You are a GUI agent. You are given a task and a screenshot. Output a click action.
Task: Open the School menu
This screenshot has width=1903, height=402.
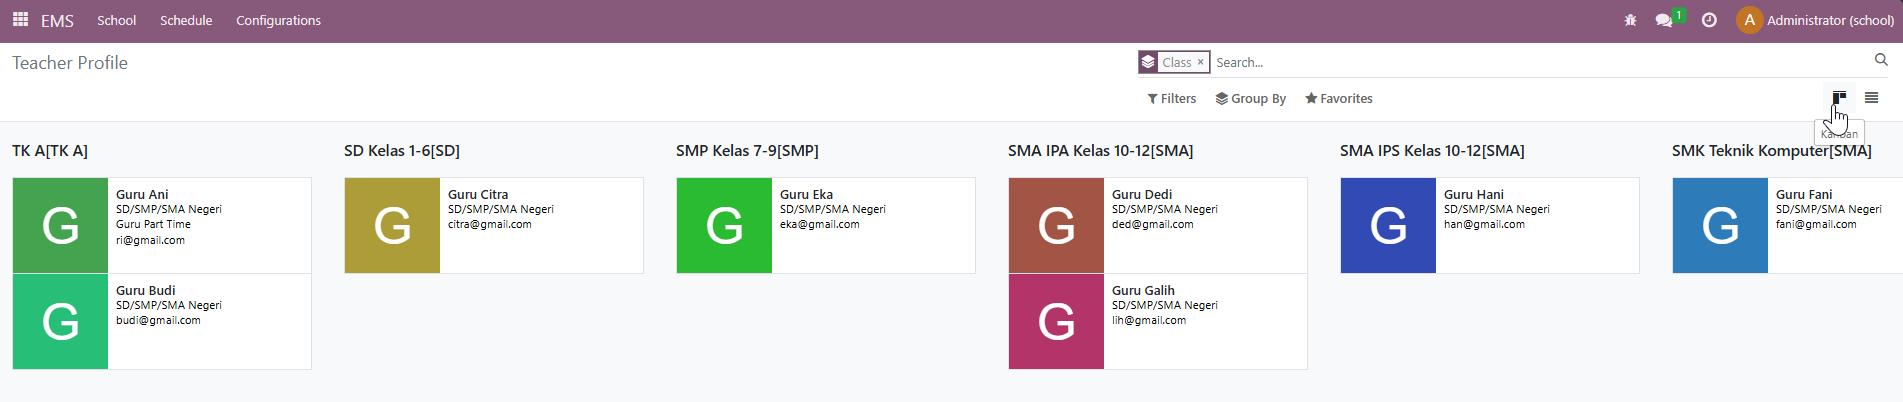click(116, 20)
